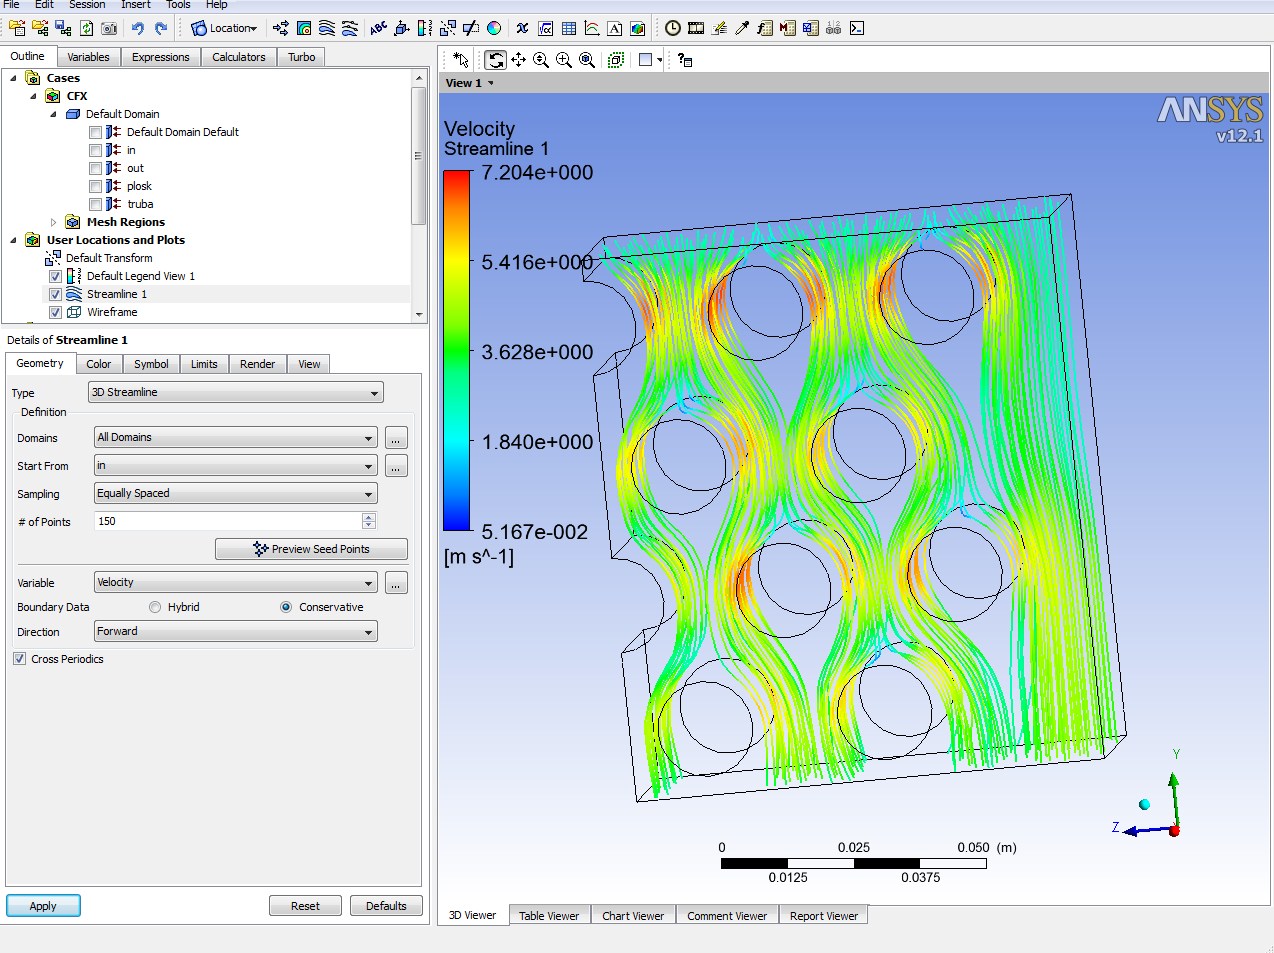
Task: Untick the Wireframe checkbox
Action: pos(55,312)
